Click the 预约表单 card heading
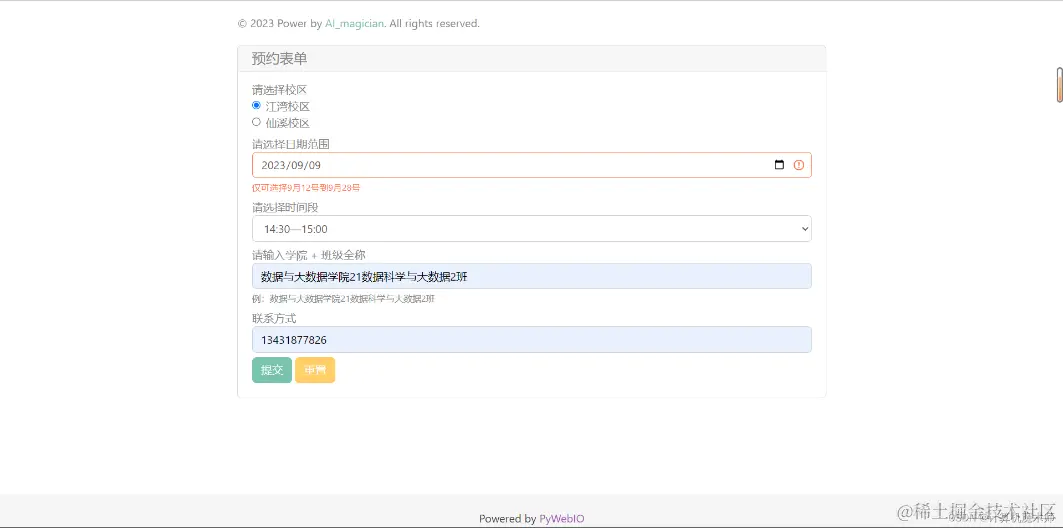The height and width of the screenshot is (528, 1063). 279,59
